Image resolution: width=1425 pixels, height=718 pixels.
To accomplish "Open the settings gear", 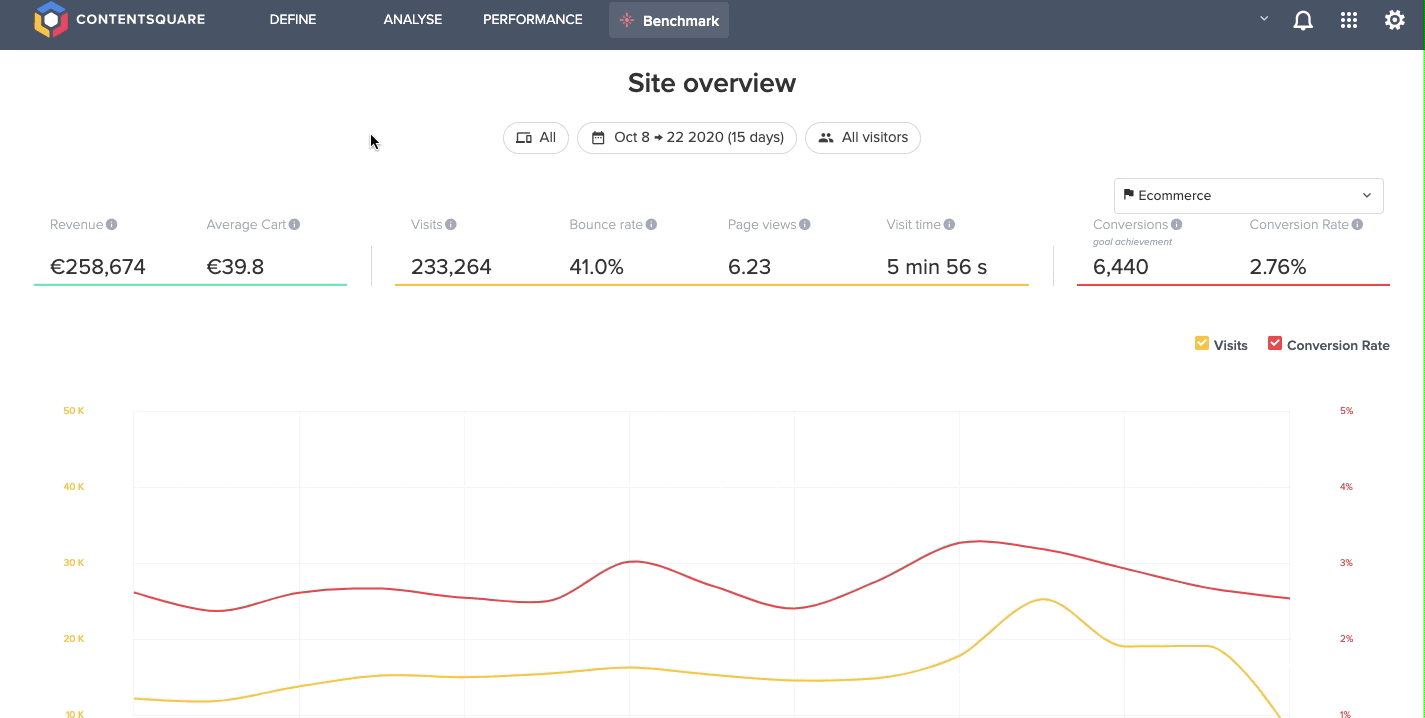I will [x=1395, y=20].
